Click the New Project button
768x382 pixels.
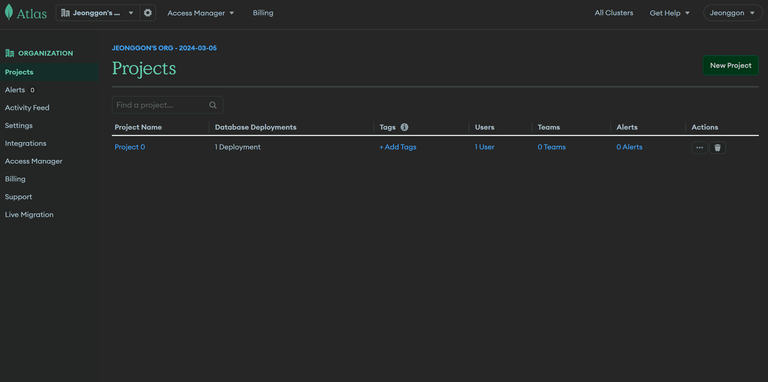[730, 66]
